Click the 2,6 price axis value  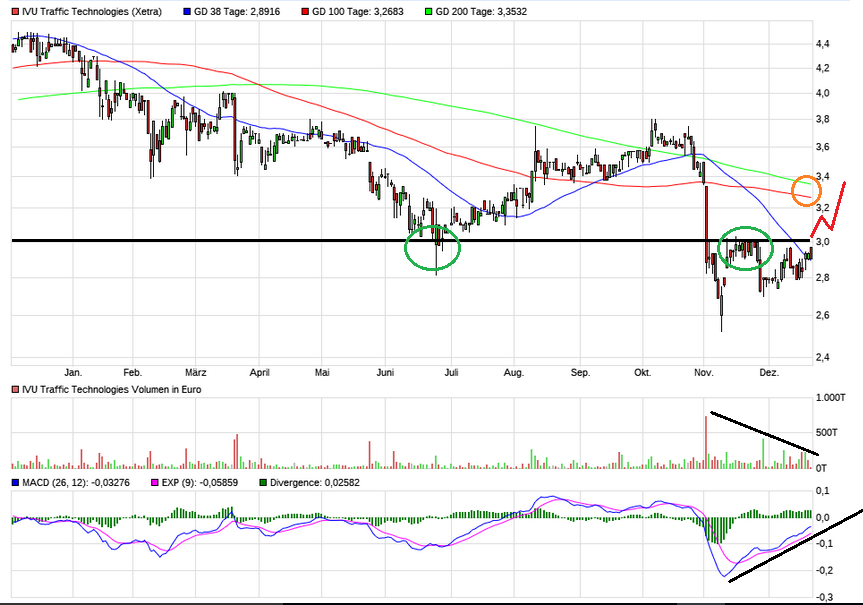823,315
